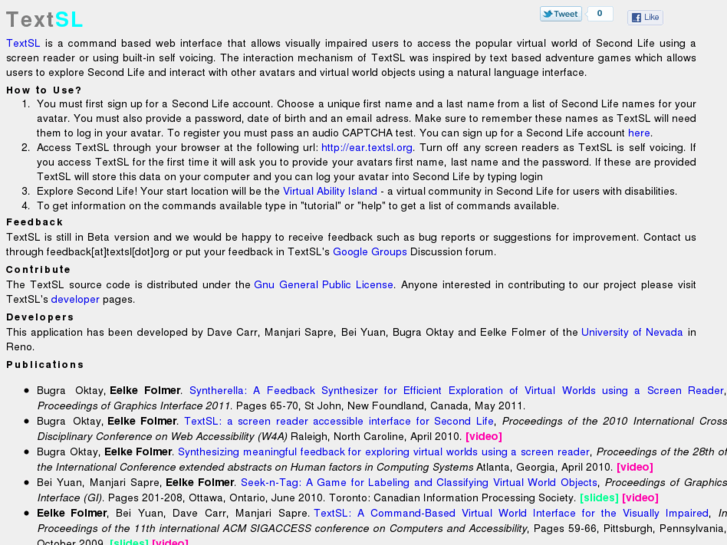Open 'TextSL: A Command-Based Virtual World Interface' link

tap(511, 513)
